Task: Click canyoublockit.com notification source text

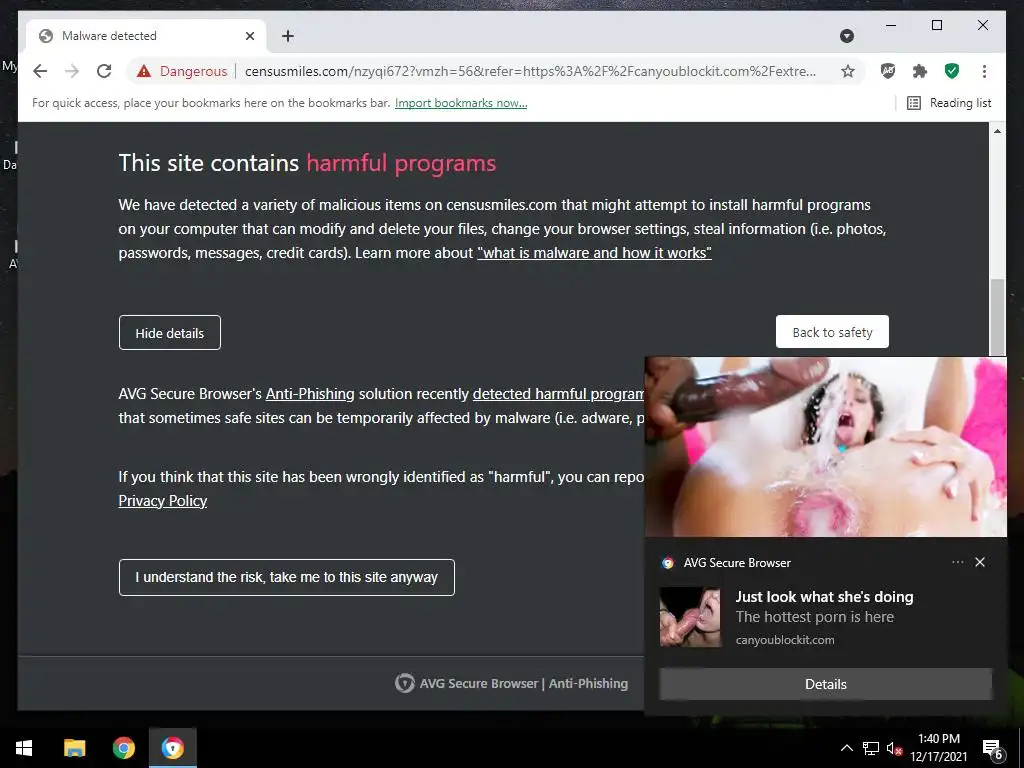Action: (785, 640)
